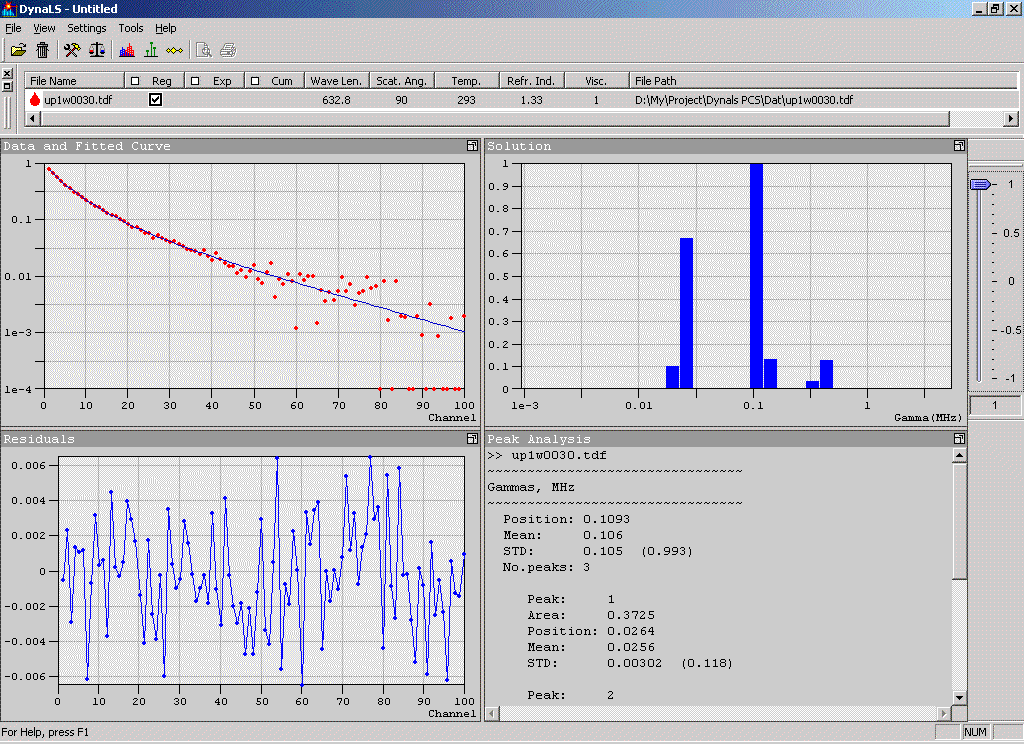Maximize the Residuals panel
The image size is (1024, 744).
(471, 439)
